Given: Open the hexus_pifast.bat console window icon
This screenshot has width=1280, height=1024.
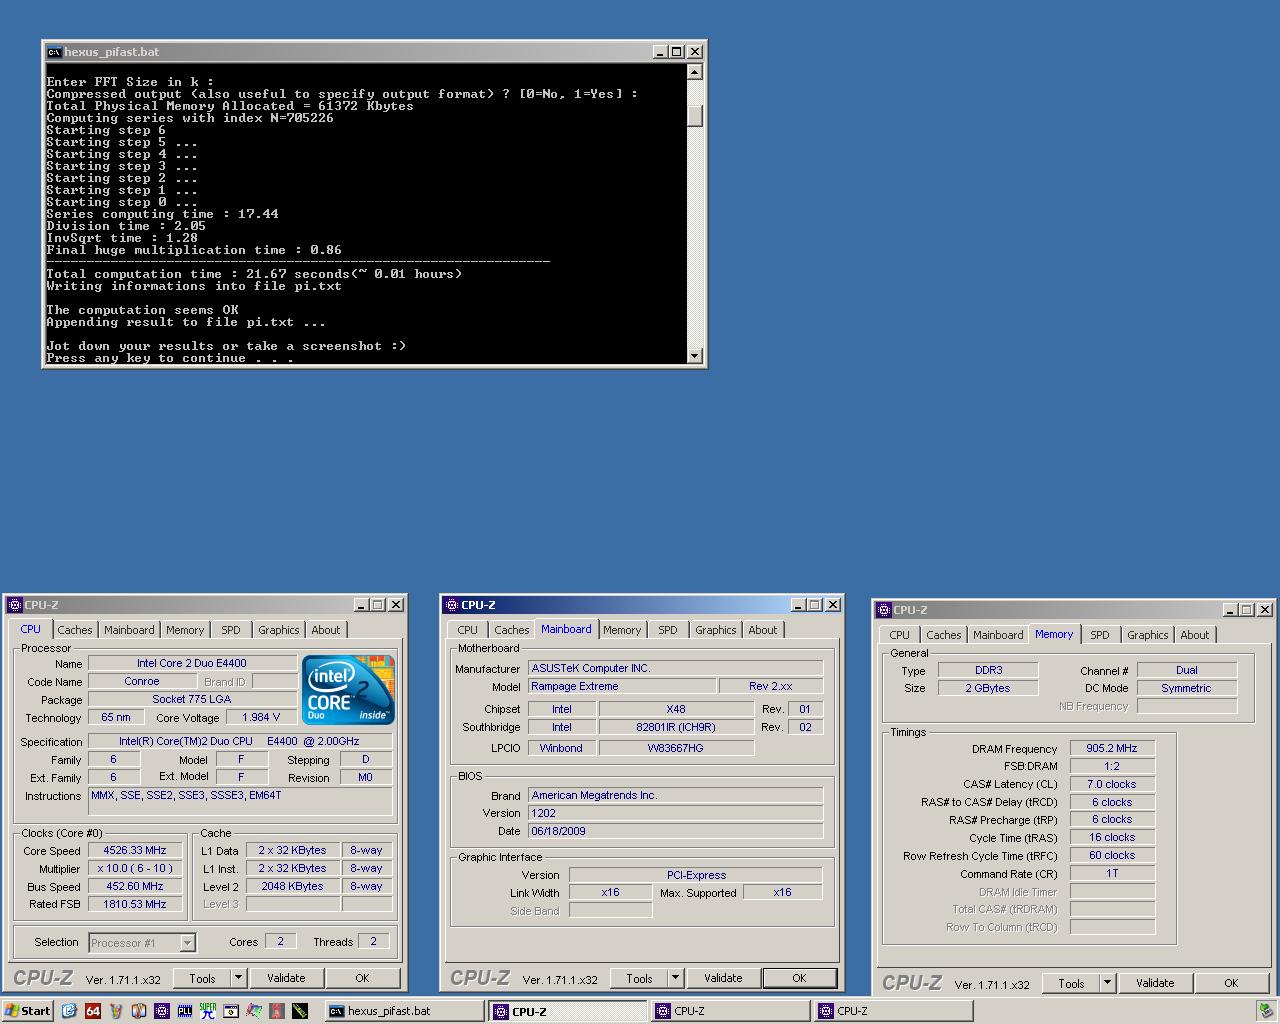Looking at the screenshot, I should point(54,52).
